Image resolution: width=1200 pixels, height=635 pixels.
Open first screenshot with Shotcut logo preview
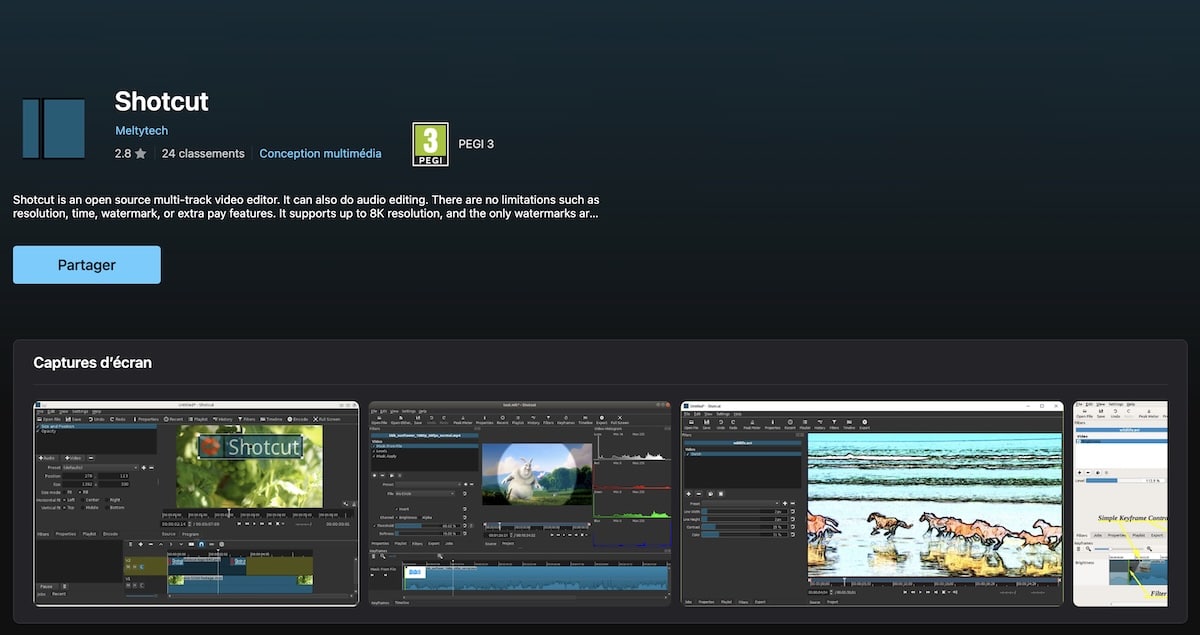196,503
